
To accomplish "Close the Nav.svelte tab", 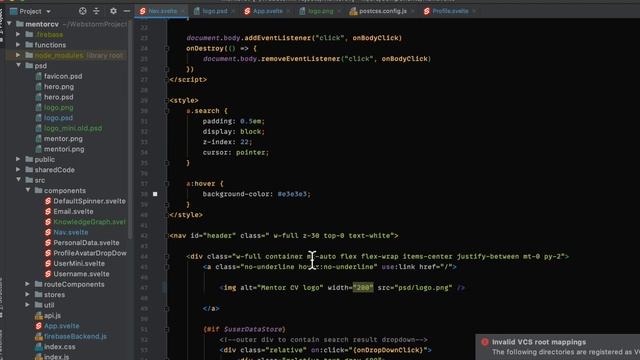I will click(x=183, y=11).
